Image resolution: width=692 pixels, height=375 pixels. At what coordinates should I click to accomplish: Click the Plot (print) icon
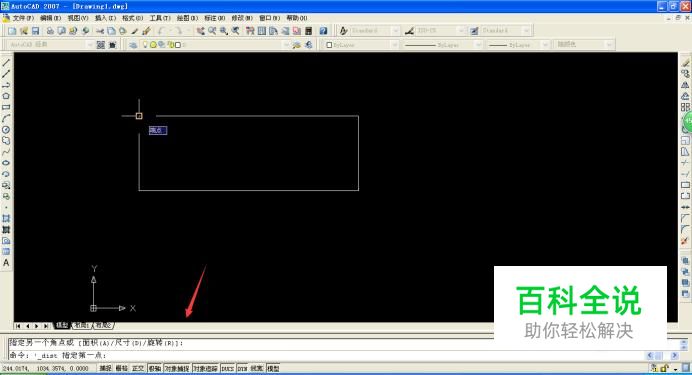point(50,31)
